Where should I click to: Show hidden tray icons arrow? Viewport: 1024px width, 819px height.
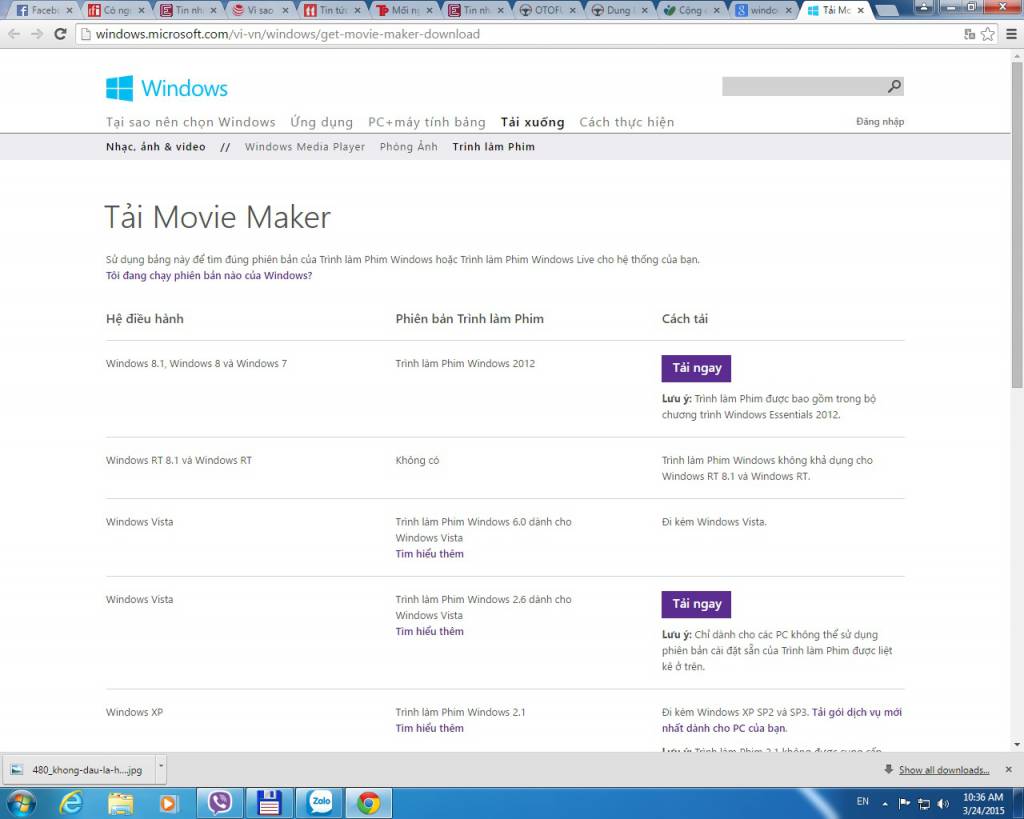click(x=885, y=803)
